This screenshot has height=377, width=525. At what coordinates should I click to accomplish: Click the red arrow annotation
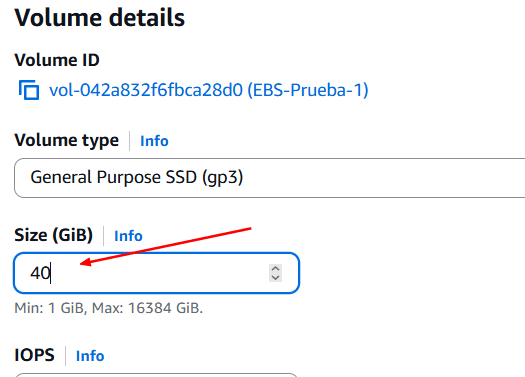tap(166, 246)
